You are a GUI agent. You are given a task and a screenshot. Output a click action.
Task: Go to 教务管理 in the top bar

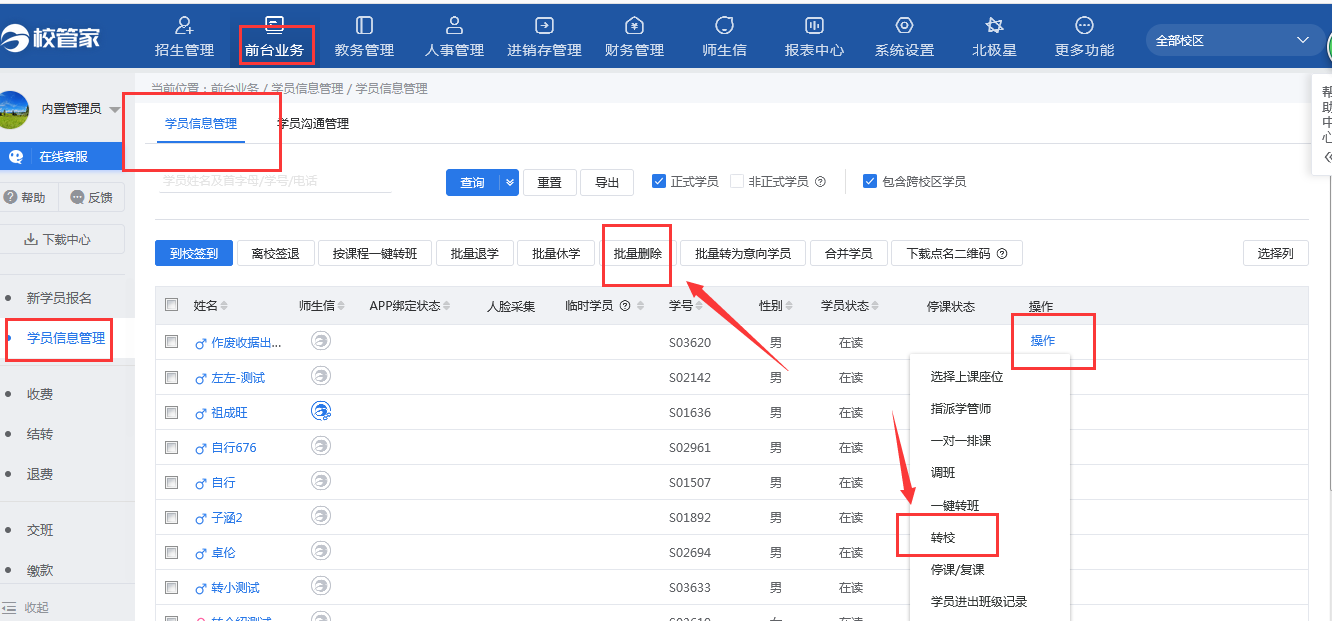coord(364,37)
